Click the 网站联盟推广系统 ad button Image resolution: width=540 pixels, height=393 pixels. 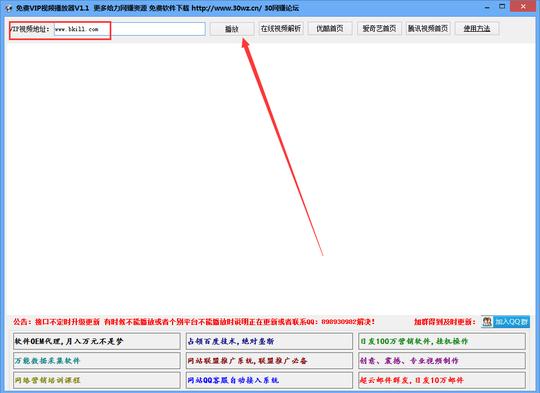[269, 361]
